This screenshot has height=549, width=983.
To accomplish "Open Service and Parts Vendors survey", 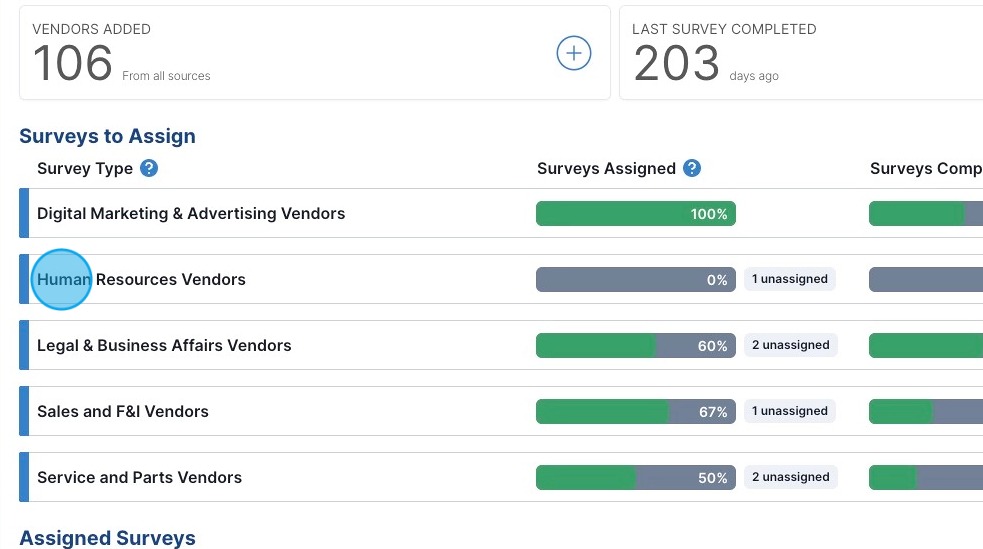I will click(139, 477).
